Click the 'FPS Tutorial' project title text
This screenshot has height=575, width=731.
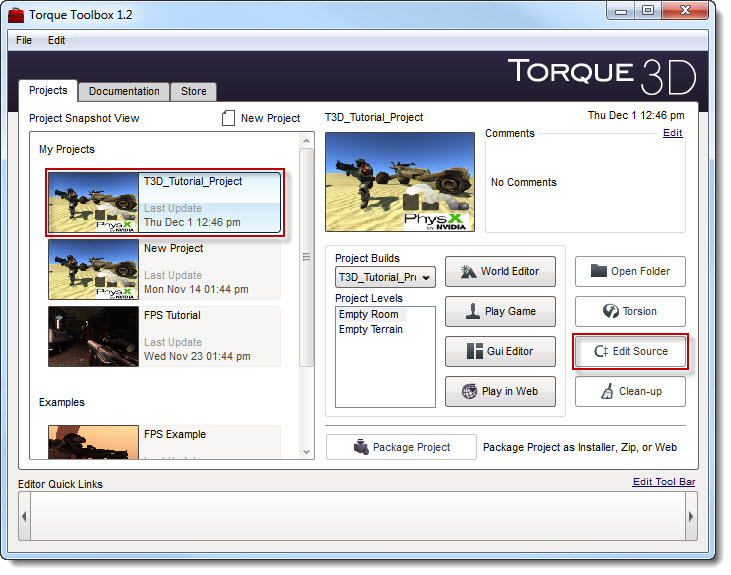pyautogui.click(x=172, y=315)
